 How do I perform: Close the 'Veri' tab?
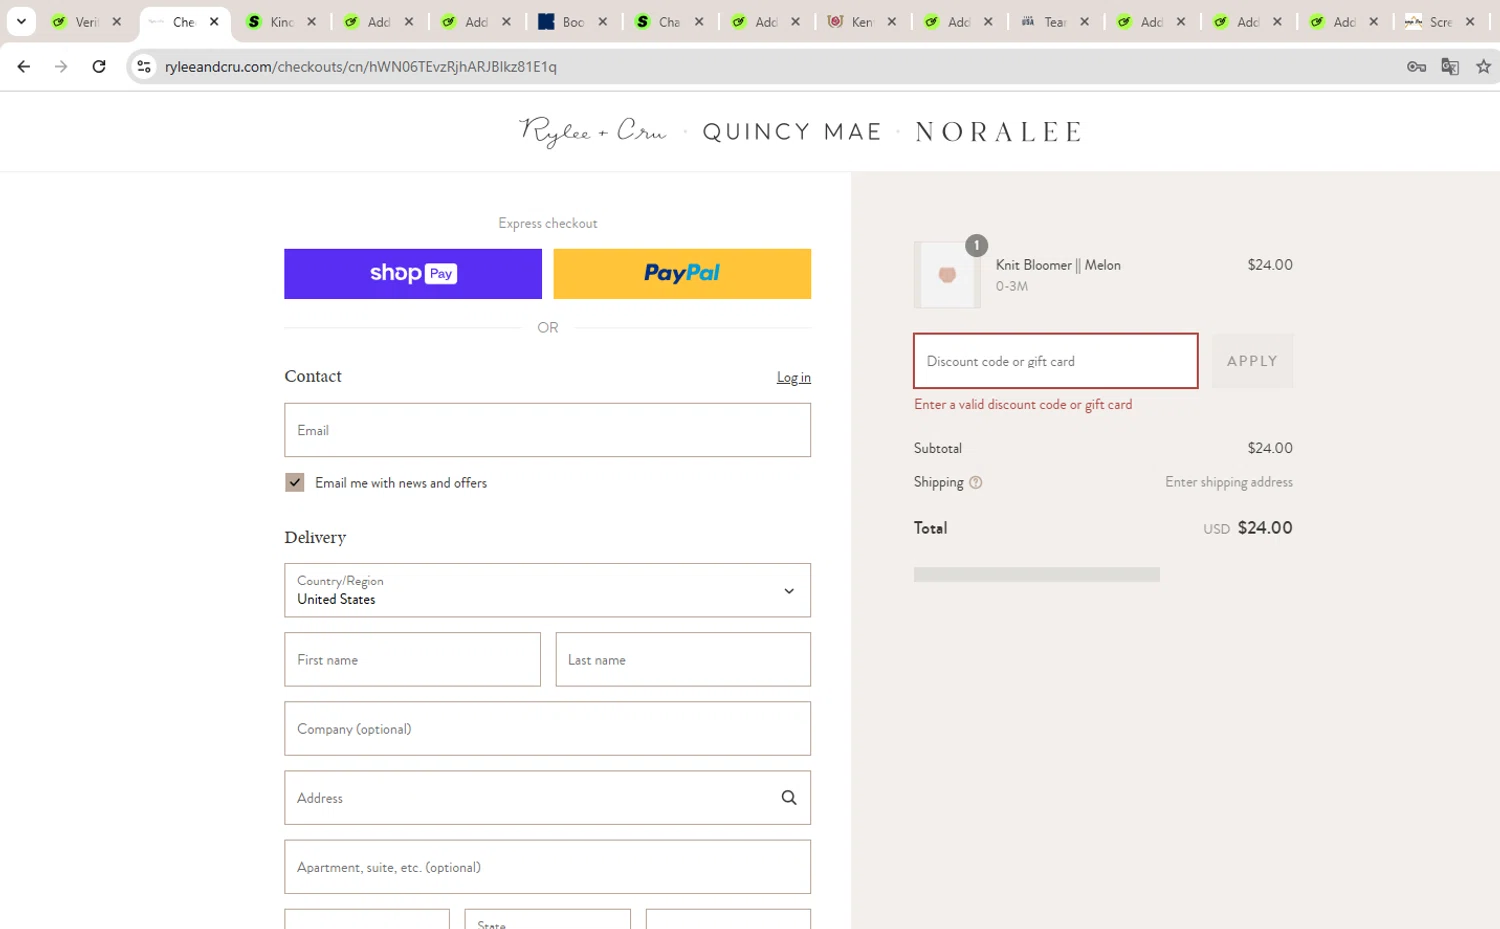pyautogui.click(x=117, y=21)
